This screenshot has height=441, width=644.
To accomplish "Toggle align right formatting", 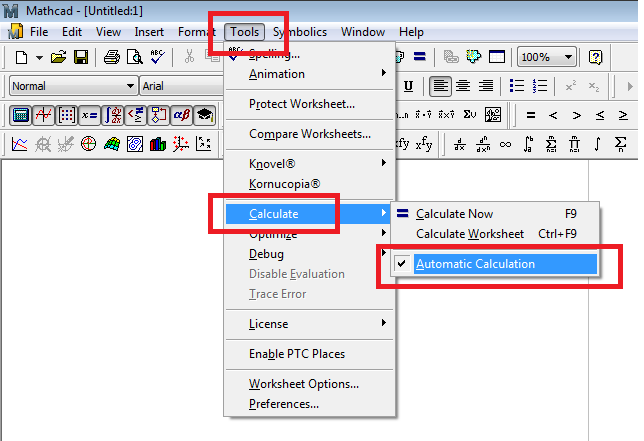I will coord(486,86).
